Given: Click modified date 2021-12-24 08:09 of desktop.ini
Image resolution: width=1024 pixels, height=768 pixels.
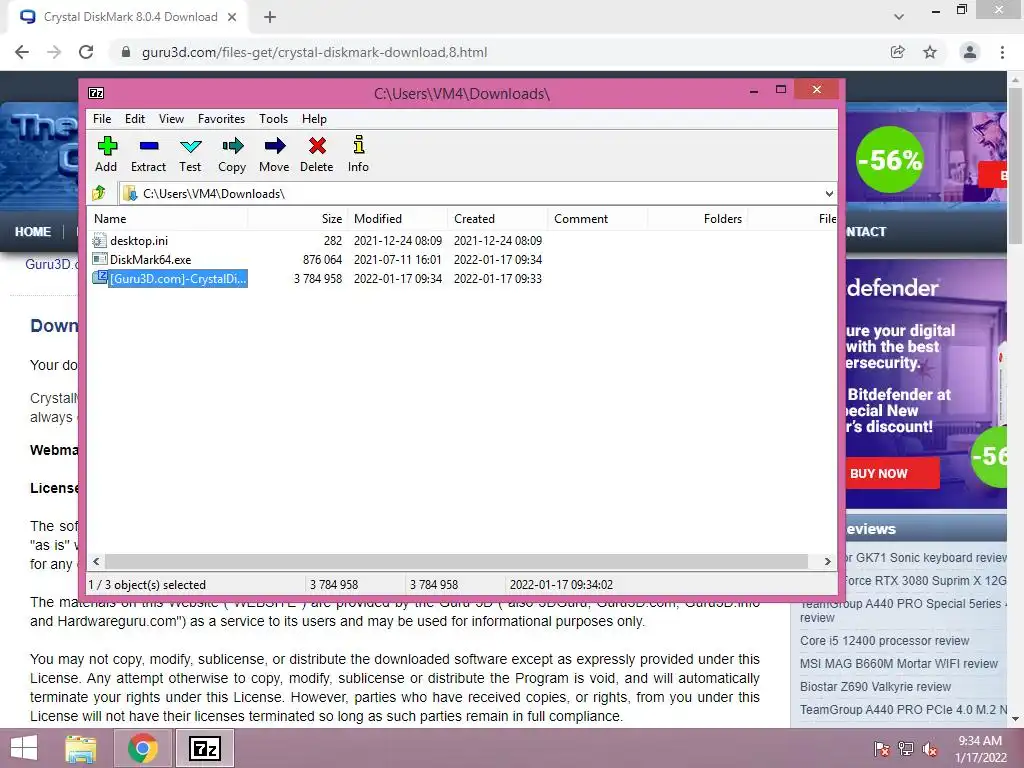Looking at the screenshot, I should click(398, 240).
